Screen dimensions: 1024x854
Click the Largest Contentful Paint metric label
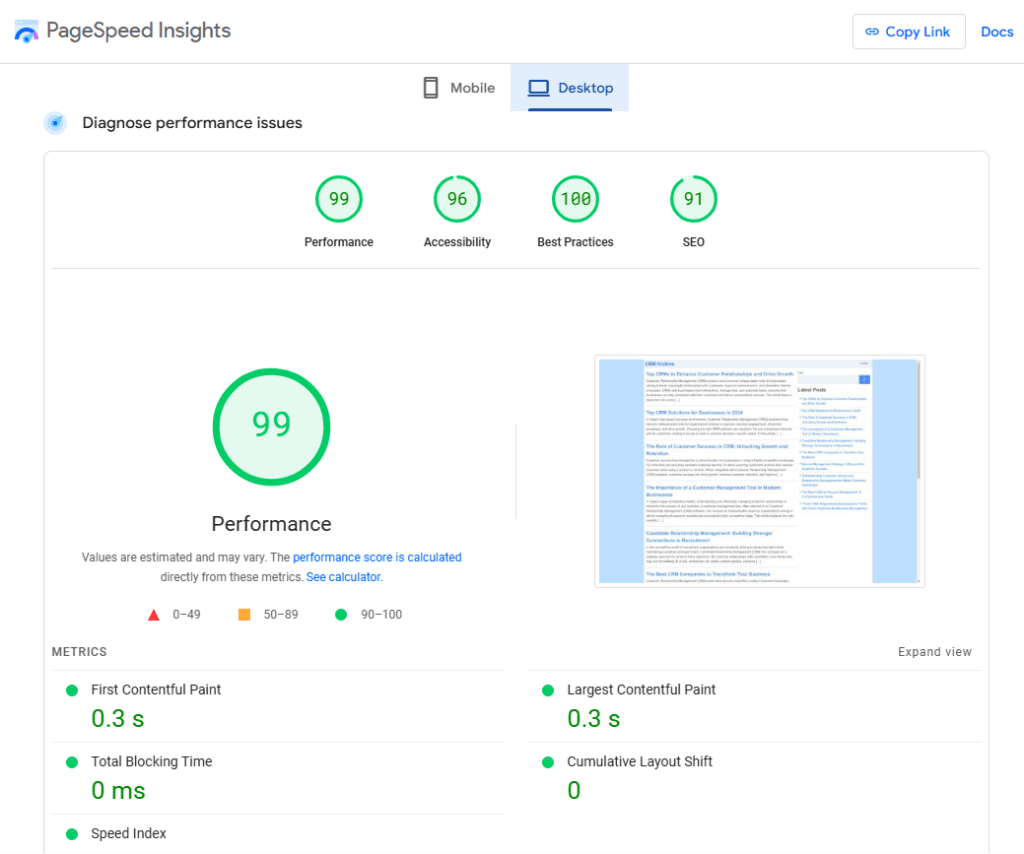tap(641, 689)
